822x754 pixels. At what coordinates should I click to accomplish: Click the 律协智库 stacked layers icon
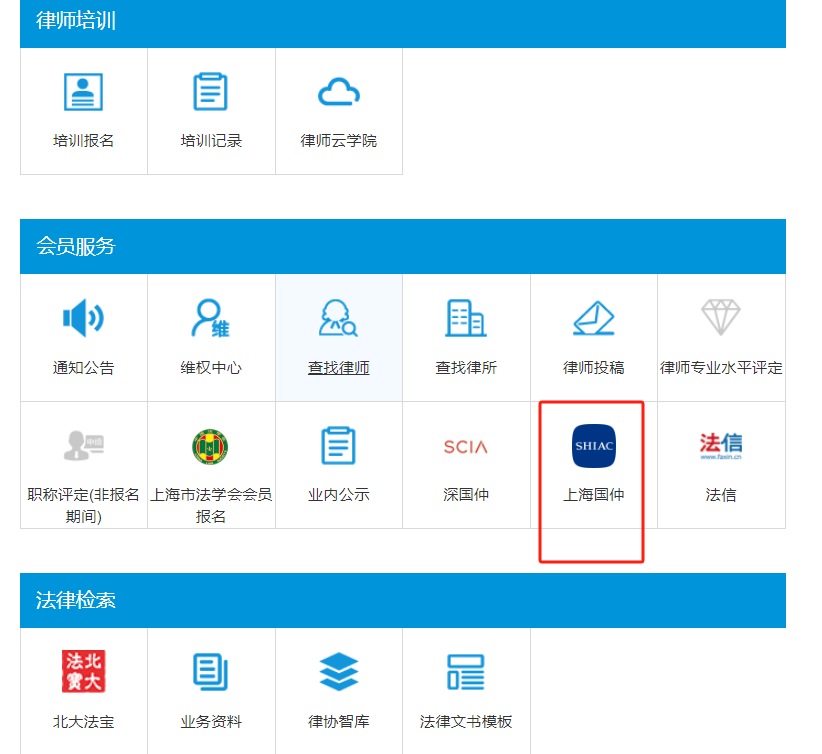tap(339, 672)
